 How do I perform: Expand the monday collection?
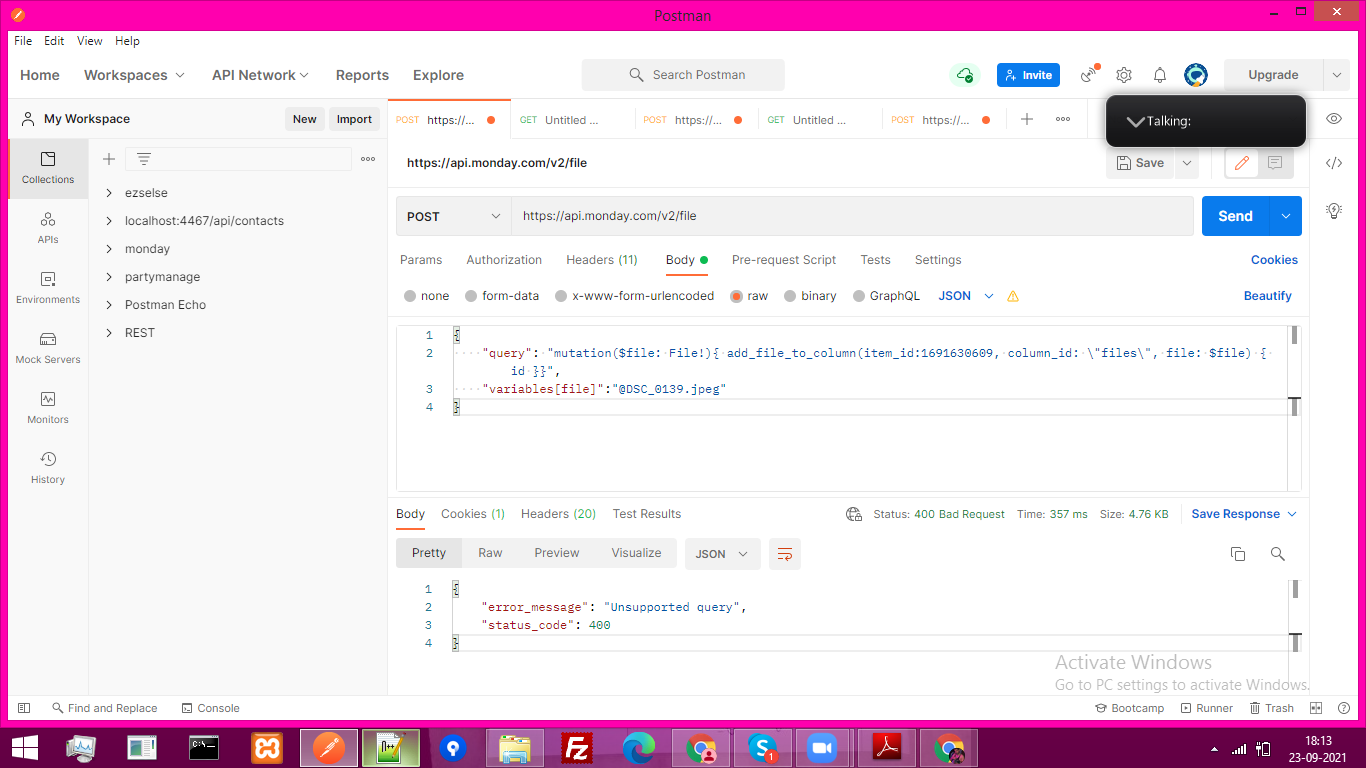pos(109,249)
